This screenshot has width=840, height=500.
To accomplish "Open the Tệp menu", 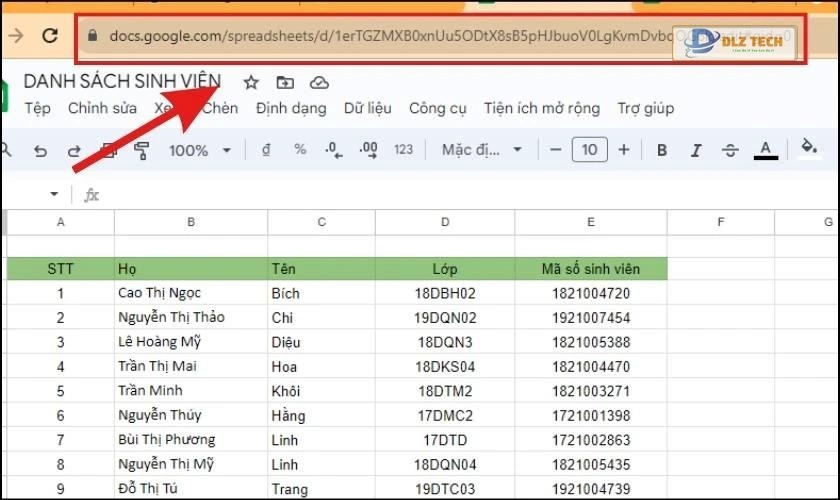I will point(38,108).
